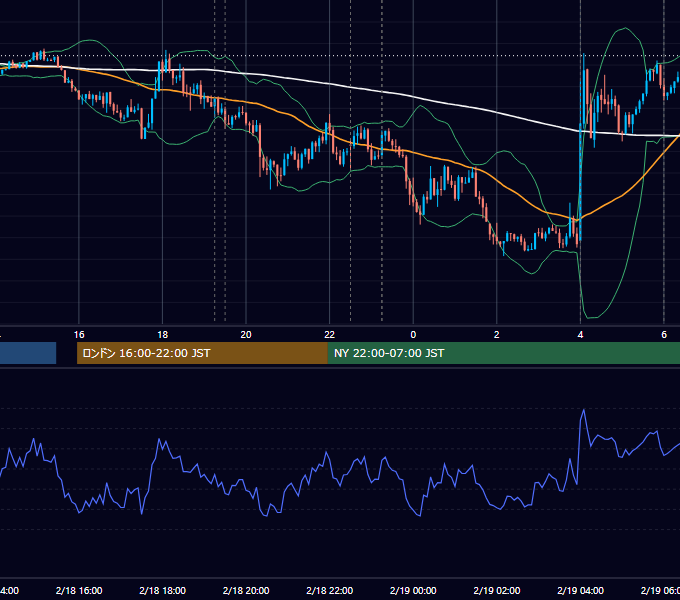Click the 22 hour label on price chart axis

click(x=330, y=335)
